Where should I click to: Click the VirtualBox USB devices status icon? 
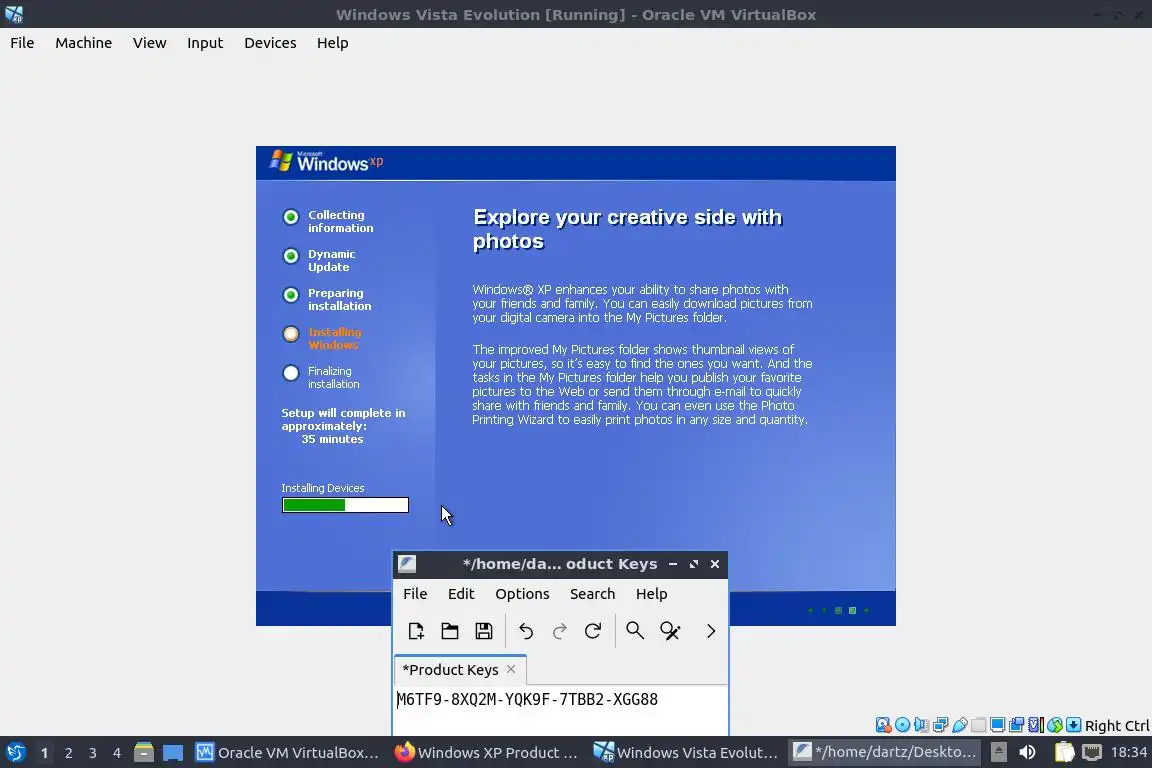tap(960, 725)
